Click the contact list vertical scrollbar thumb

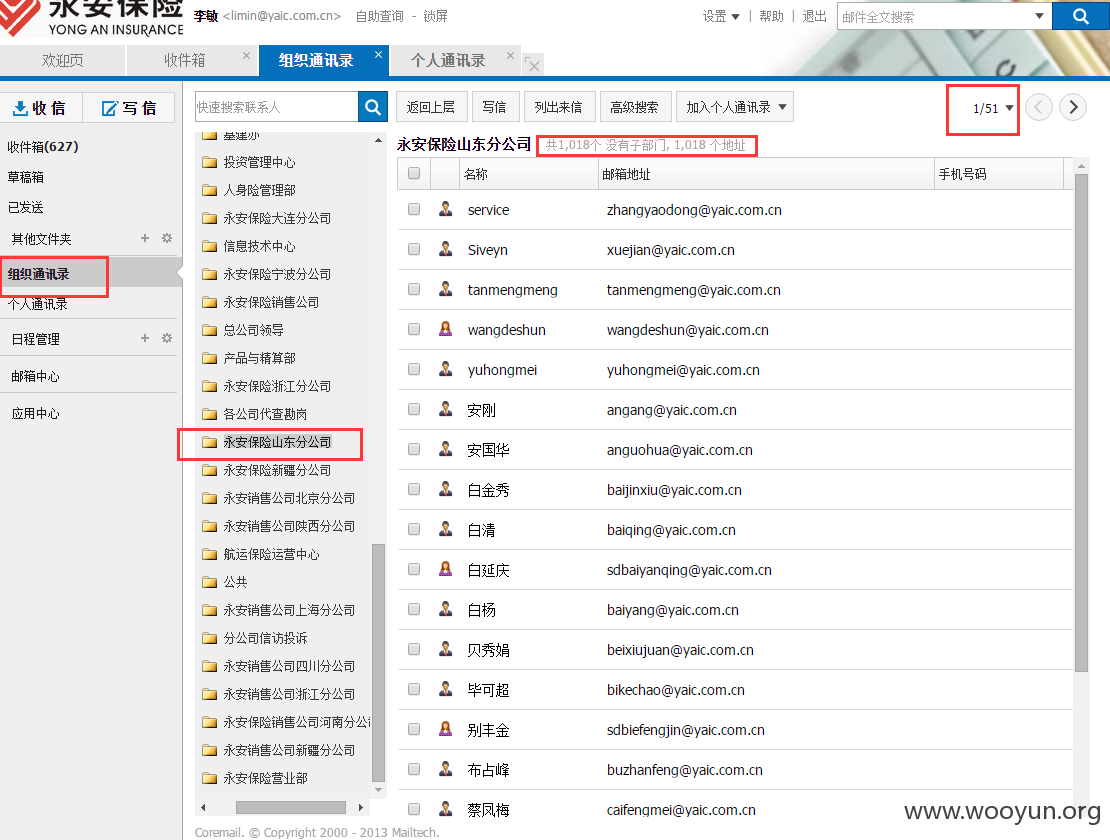[x=1081, y=422]
